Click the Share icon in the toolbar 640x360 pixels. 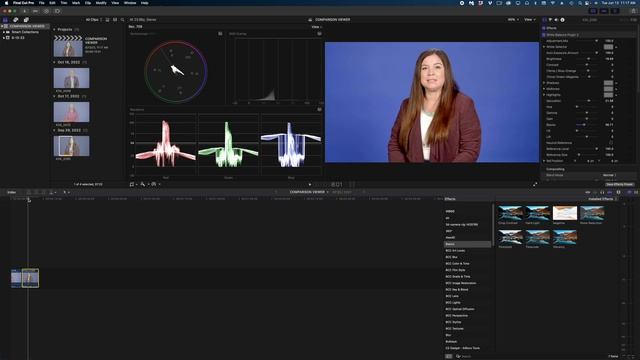coord(634,11)
